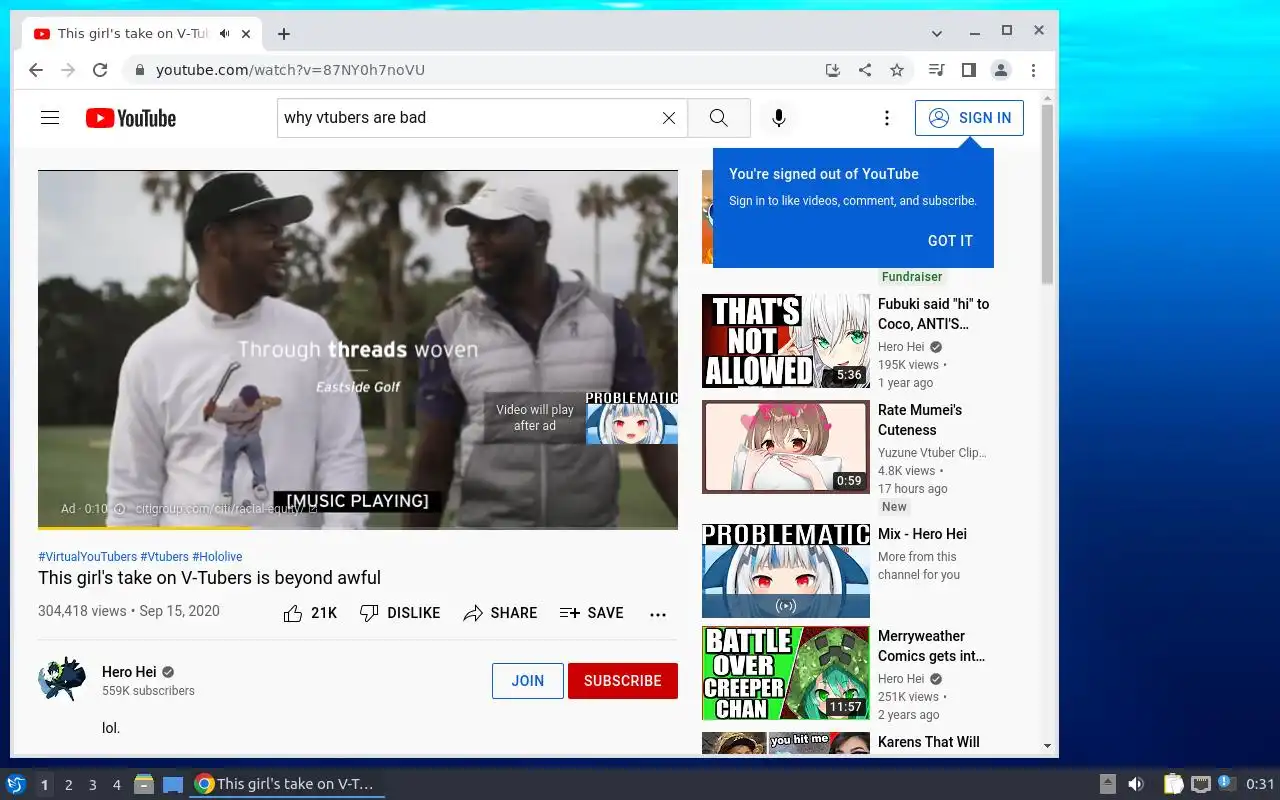
Task: Switch to workspace 2 in the taskbar
Action: 69,785
